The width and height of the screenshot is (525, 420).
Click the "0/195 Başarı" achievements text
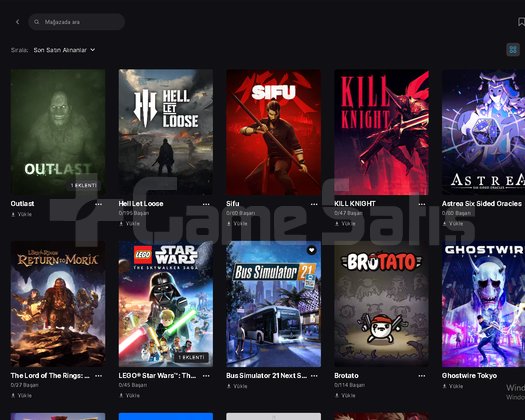[x=134, y=213]
